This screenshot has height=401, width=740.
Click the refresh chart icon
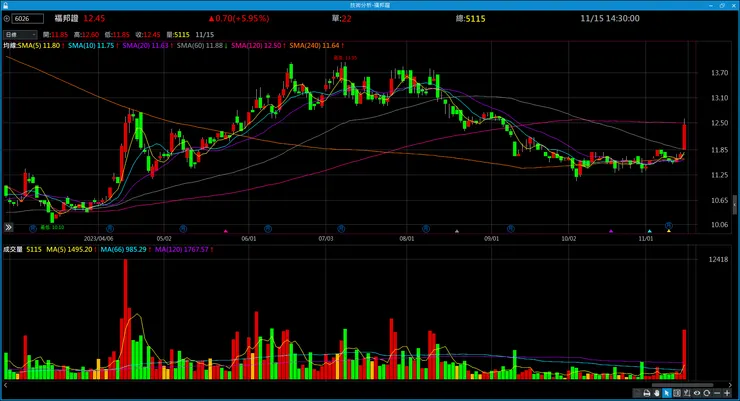(706, 393)
